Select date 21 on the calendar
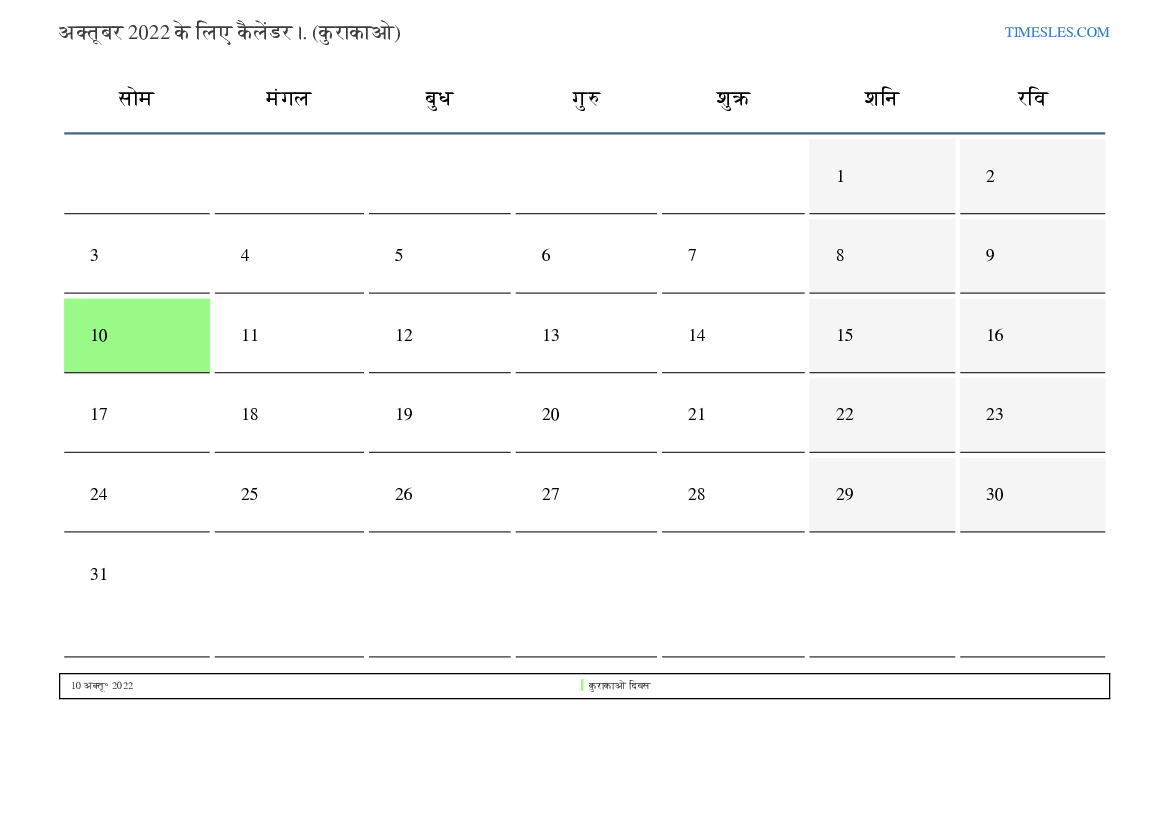Viewport: 1169px width, 827px height. pyautogui.click(x=734, y=415)
